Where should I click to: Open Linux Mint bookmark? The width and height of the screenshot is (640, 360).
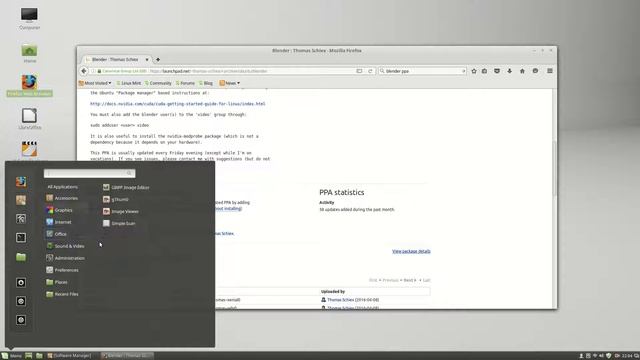[x=129, y=83]
